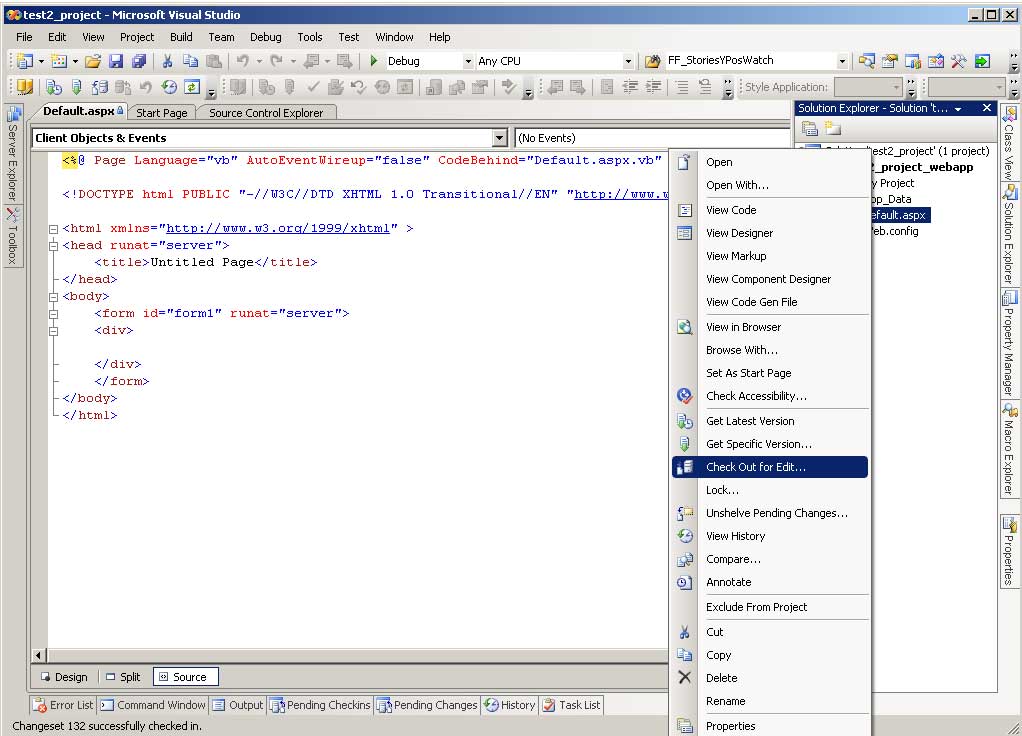Choose Get Latest Version context menu entry
This screenshot has width=1022, height=736.
[770, 421]
